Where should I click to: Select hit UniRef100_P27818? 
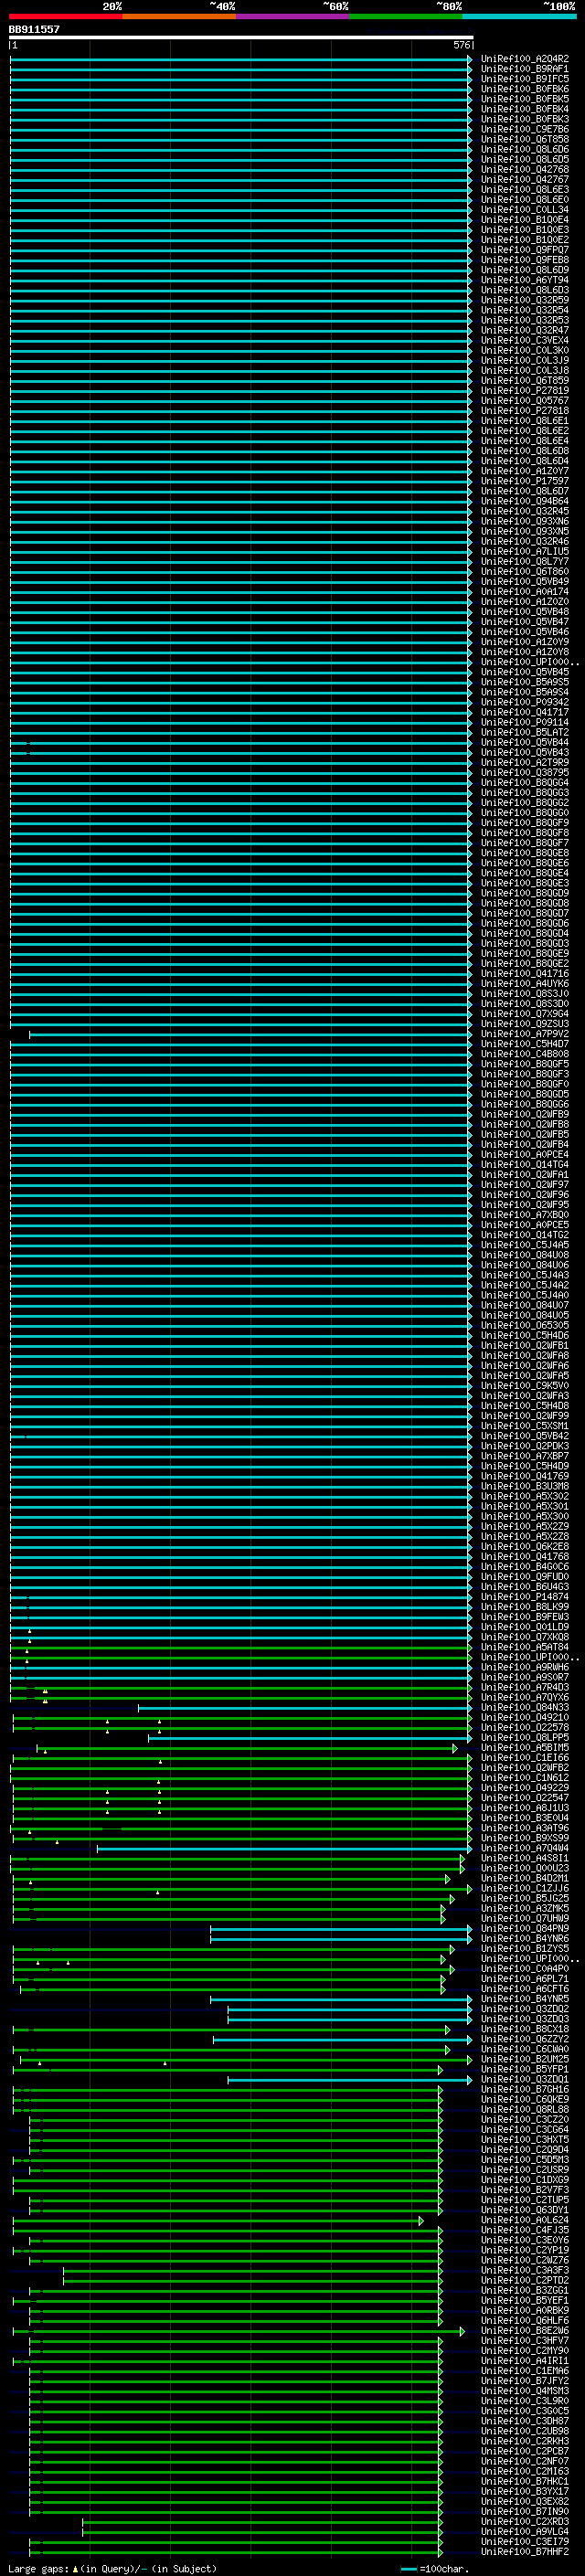pos(525,411)
